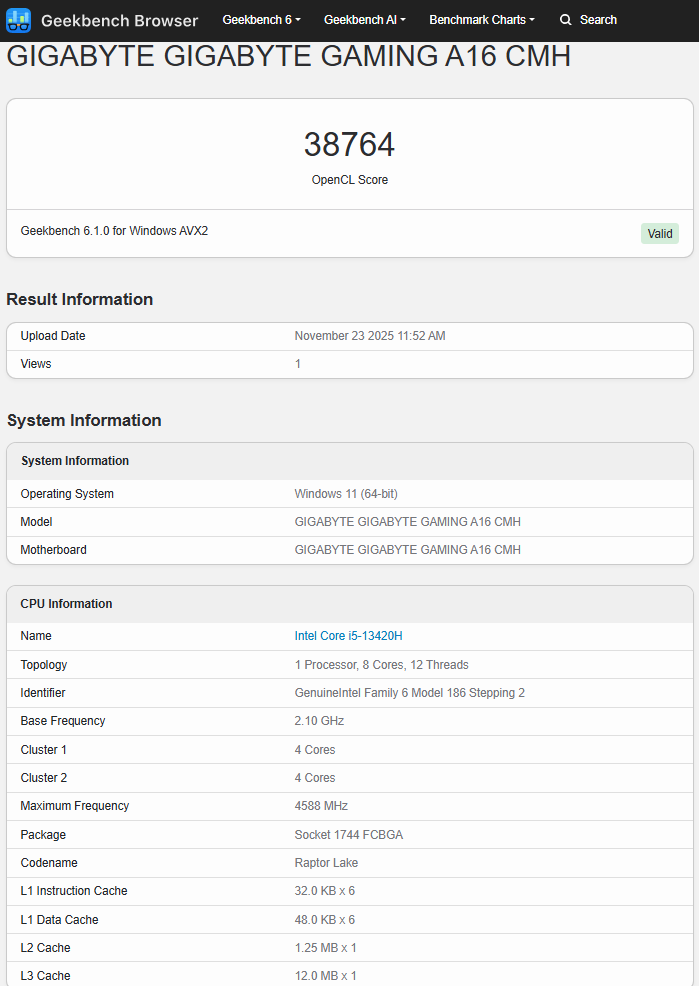Select the Motherboard row GIGABYTE value
Viewport: 699px width, 986px height.
click(407, 550)
